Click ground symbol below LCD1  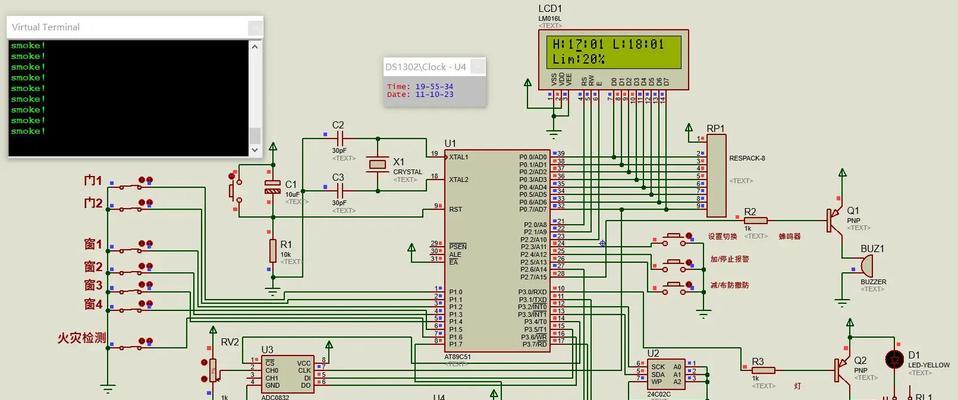pos(554,135)
